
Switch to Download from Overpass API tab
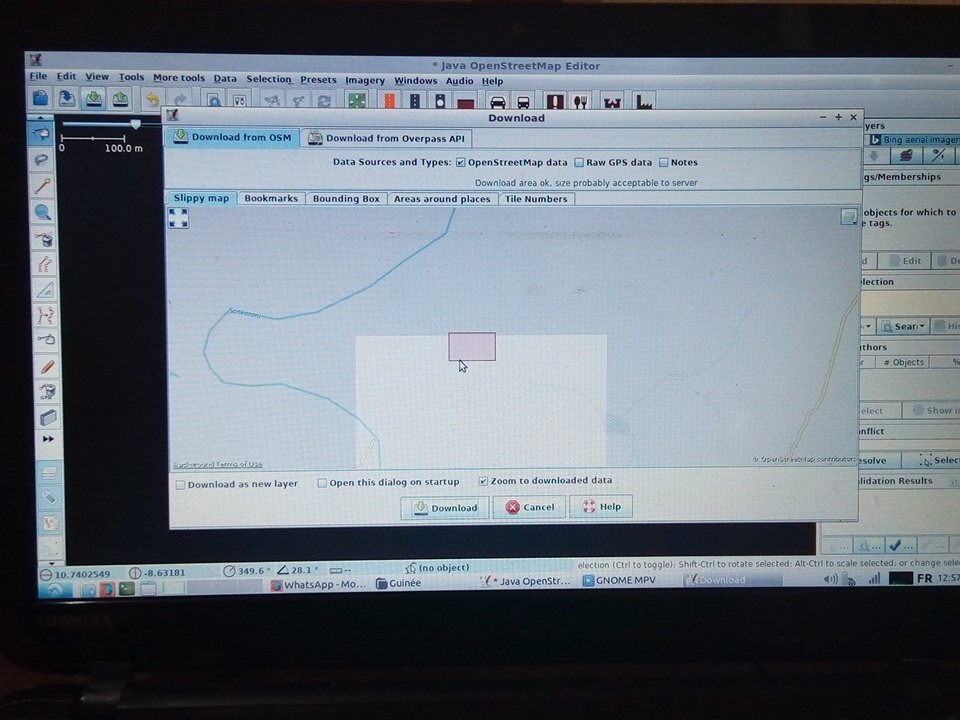(388, 138)
